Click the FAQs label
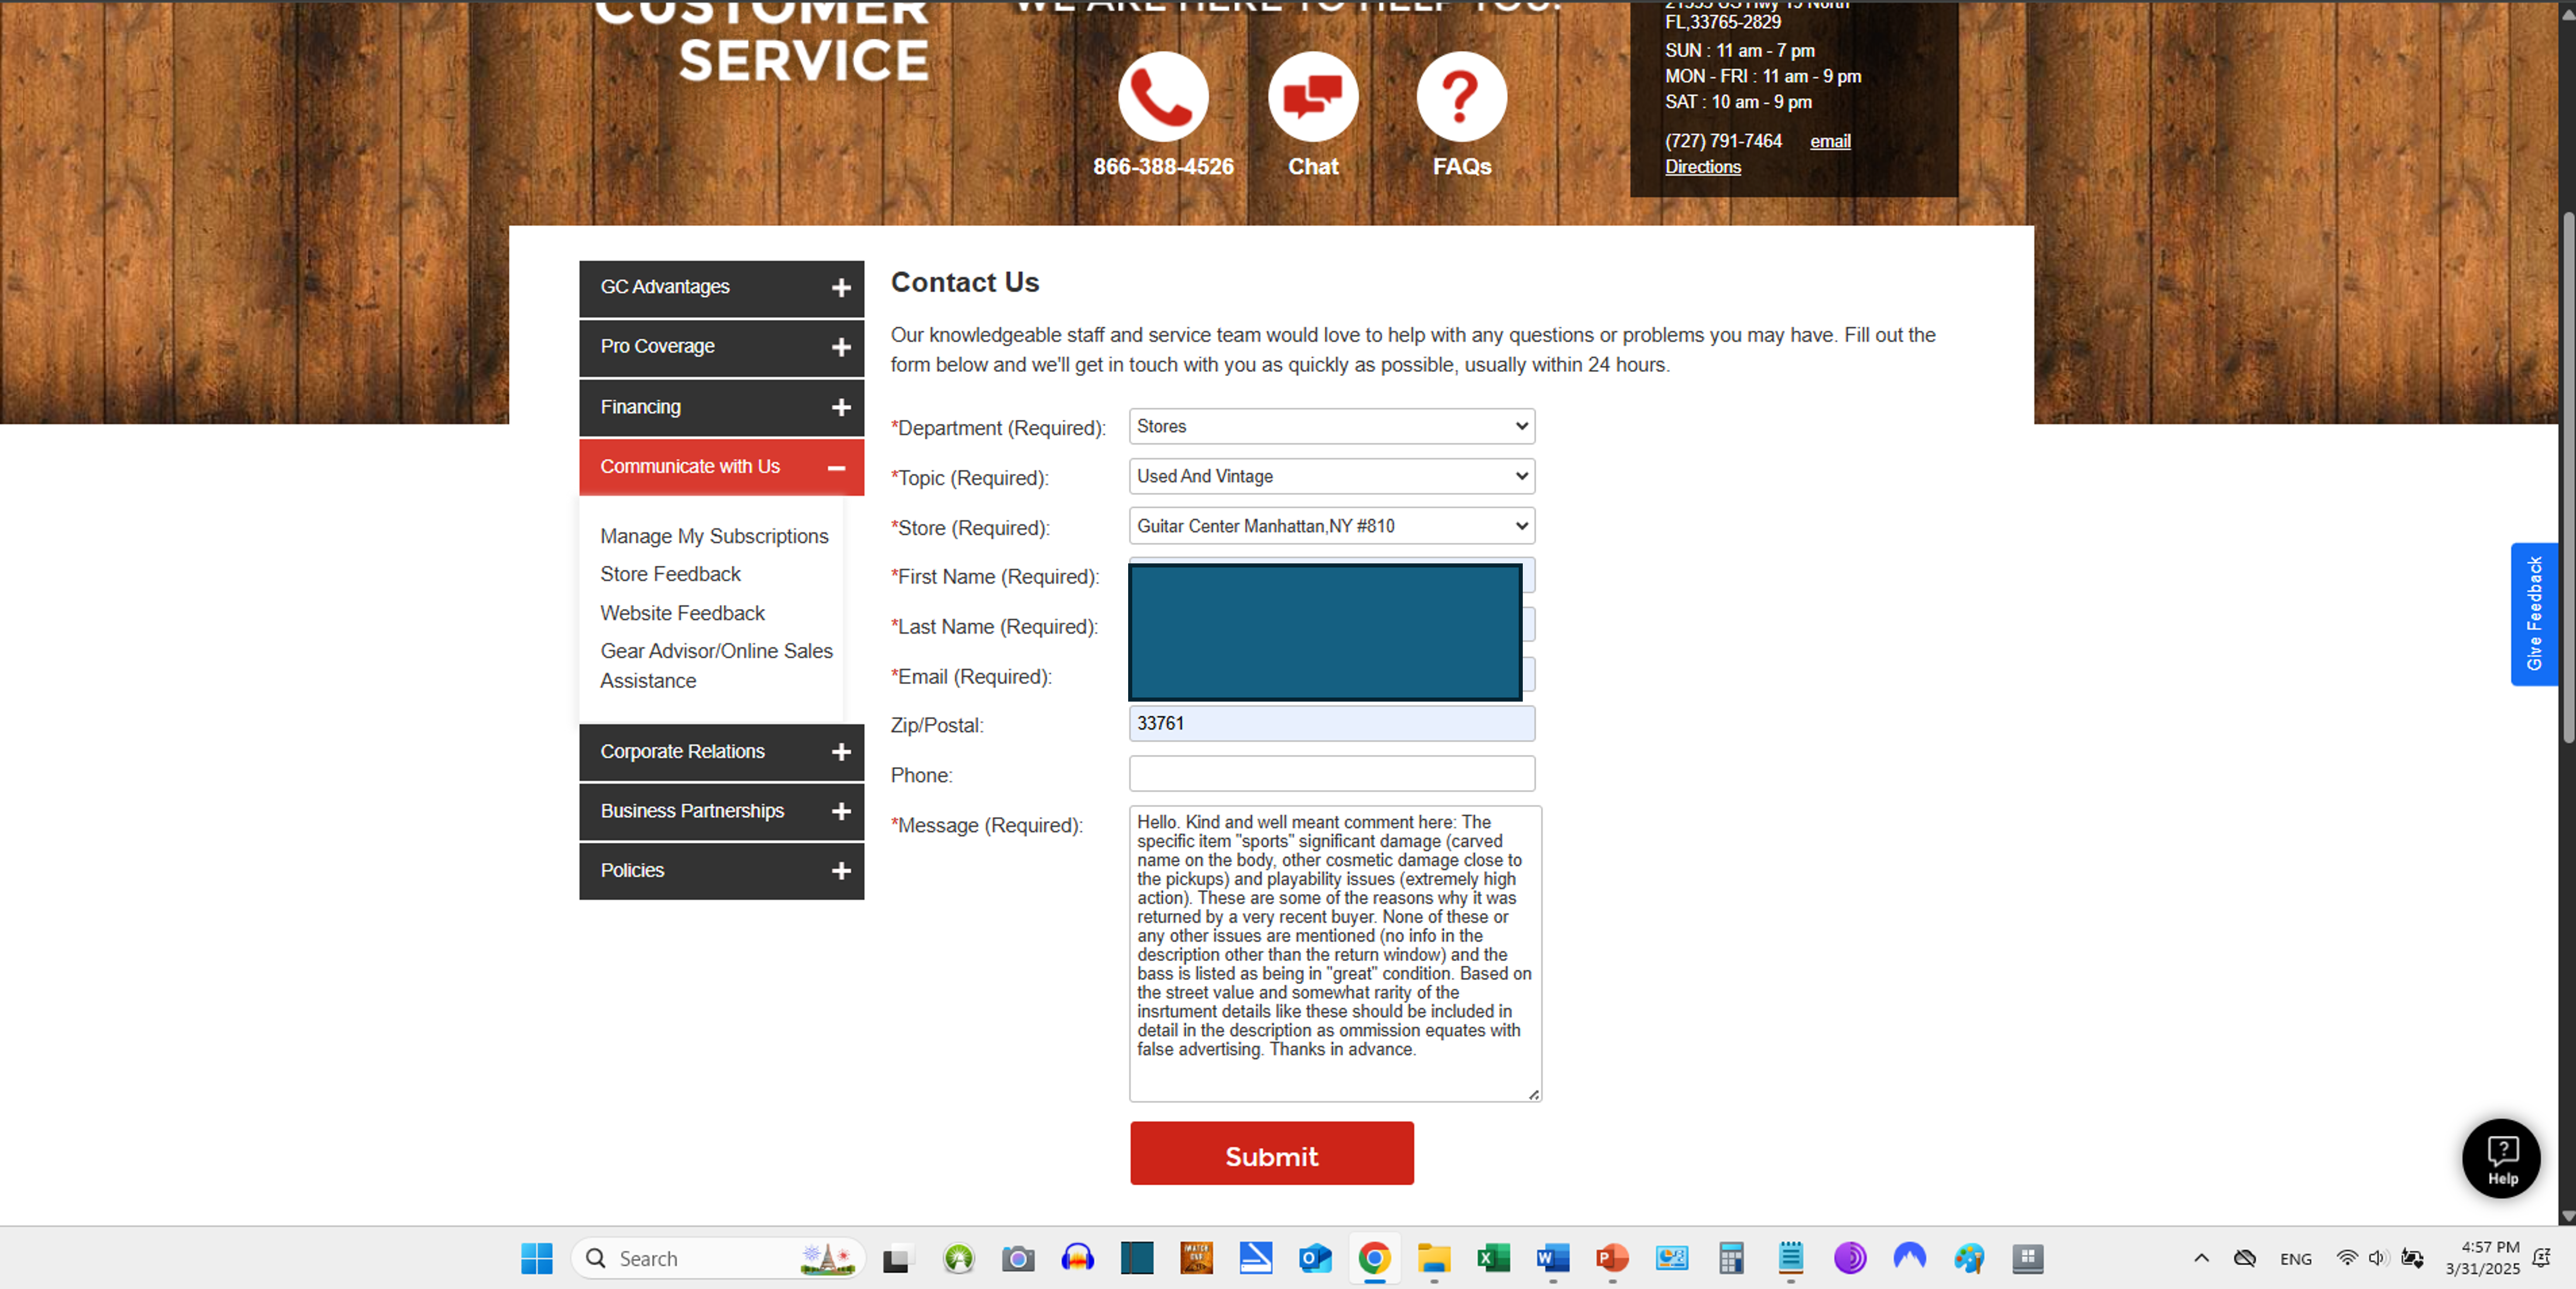 pyautogui.click(x=1462, y=167)
